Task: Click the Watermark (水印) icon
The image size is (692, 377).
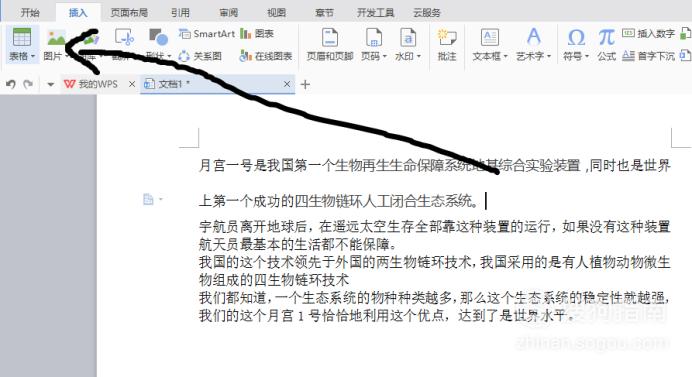Action: (x=408, y=38)
